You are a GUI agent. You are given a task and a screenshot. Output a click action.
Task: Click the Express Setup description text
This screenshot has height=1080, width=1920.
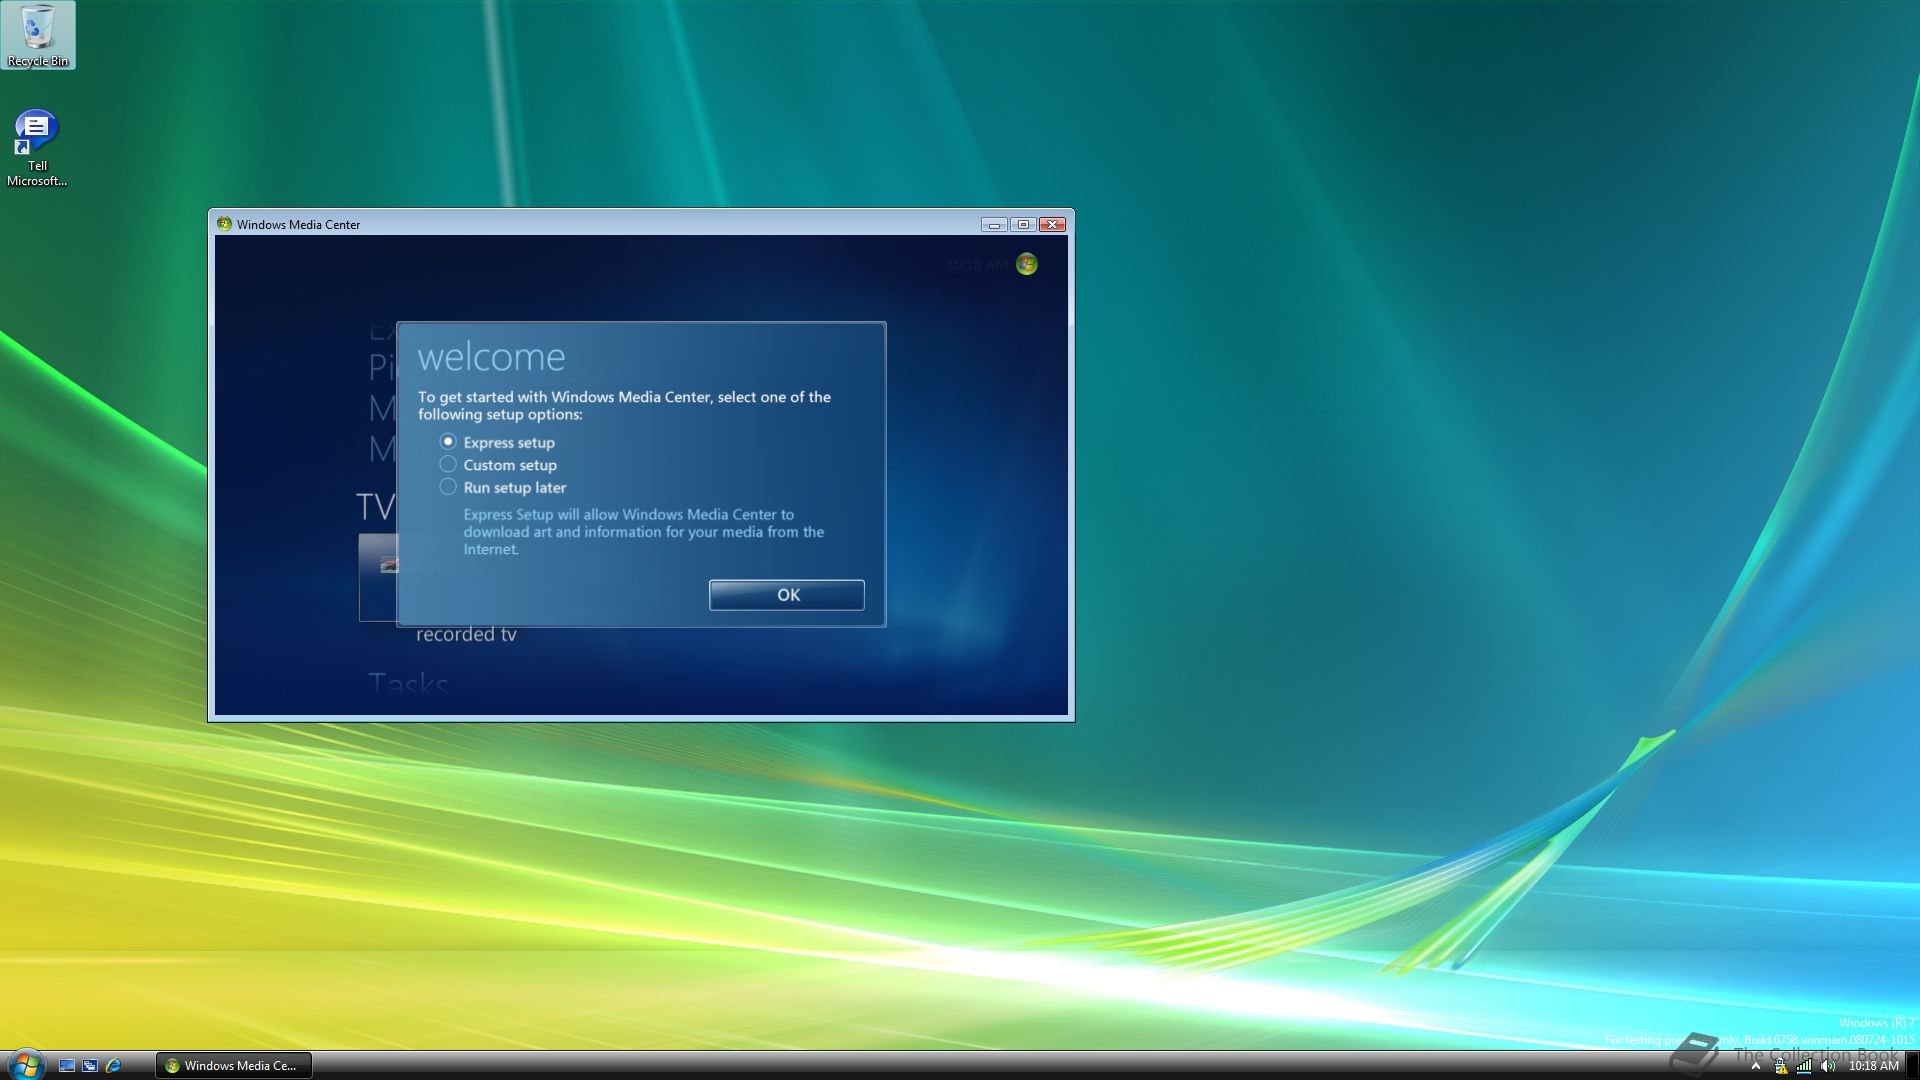(643, 532)
